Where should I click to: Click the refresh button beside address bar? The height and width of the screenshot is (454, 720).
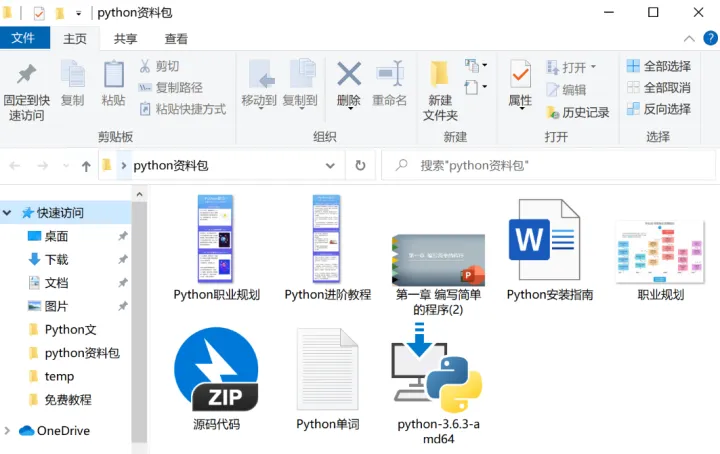(360, 165)
